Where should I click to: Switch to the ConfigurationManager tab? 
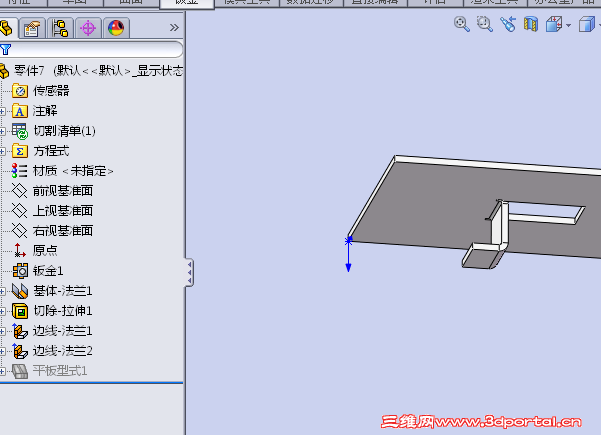click(60, 28)
